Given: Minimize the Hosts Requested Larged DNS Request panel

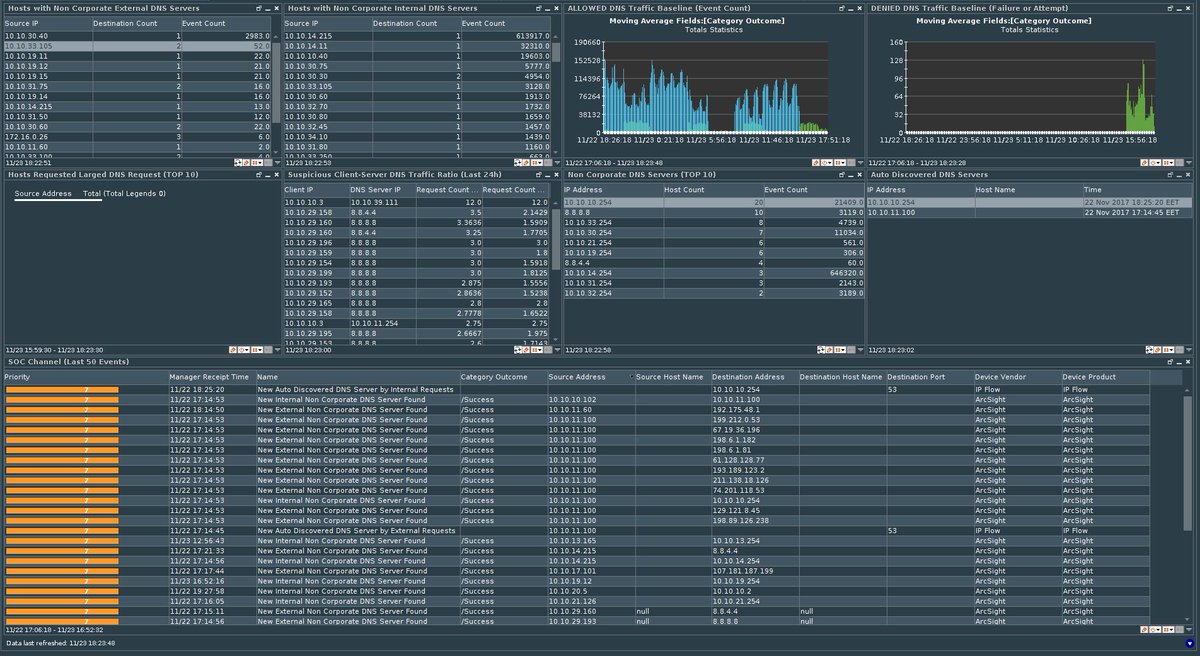Looking at the screenshot, I should tap(268, 176).
